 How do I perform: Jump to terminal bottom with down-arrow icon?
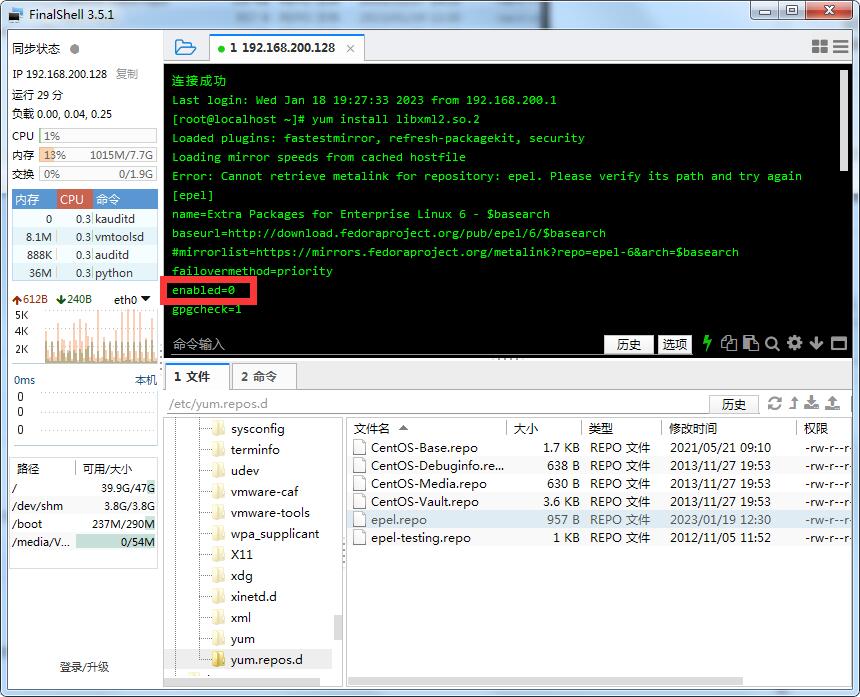click(x=816, y=343)
